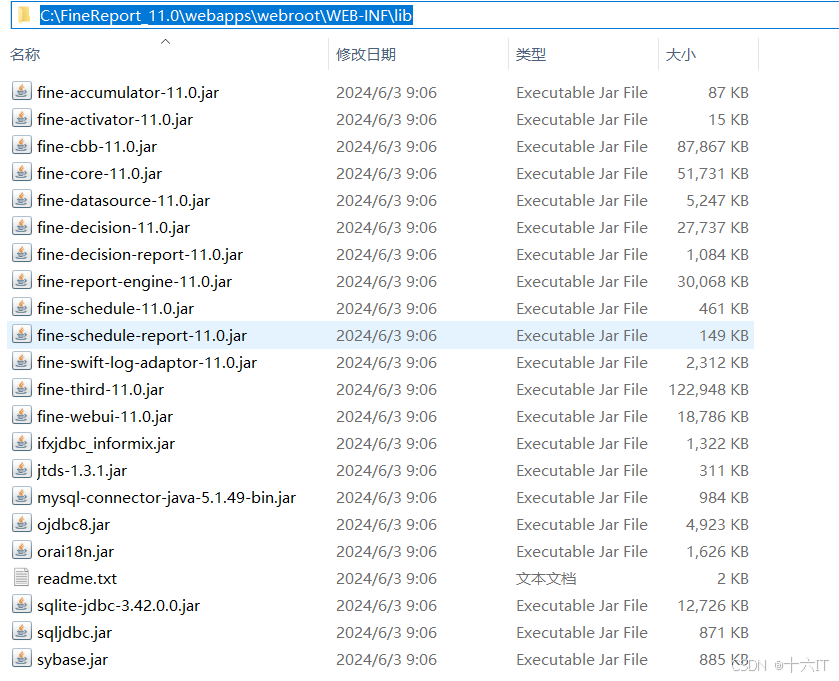Toggle sort arrow above the 名称 column
Image resolution: width=839 pixels, height=681 pixels.
pos(165,42)
